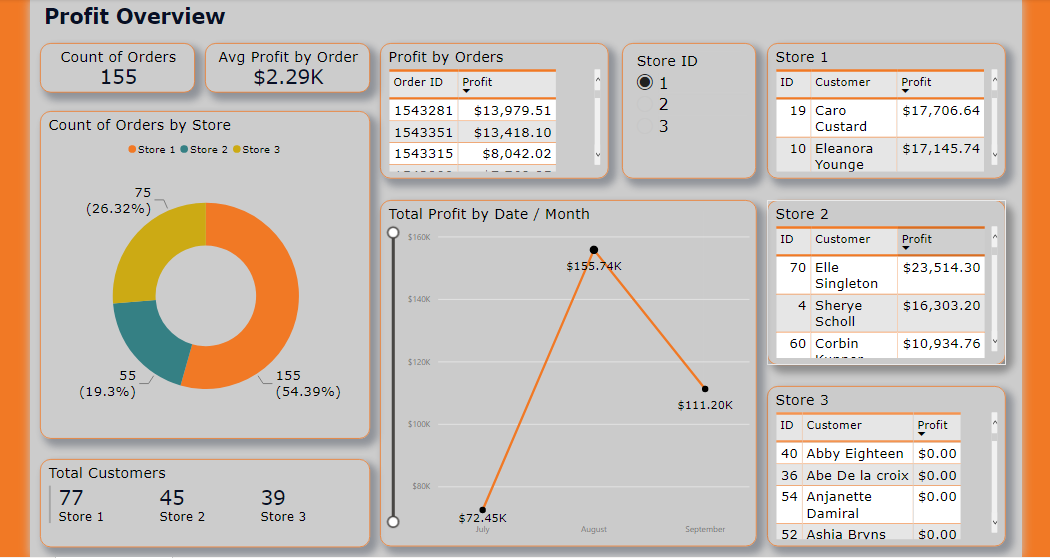This screenshot has width=1050, height=558.
Task: Click scroll-down arrow in Profit by Orders table
Action: 598,155
